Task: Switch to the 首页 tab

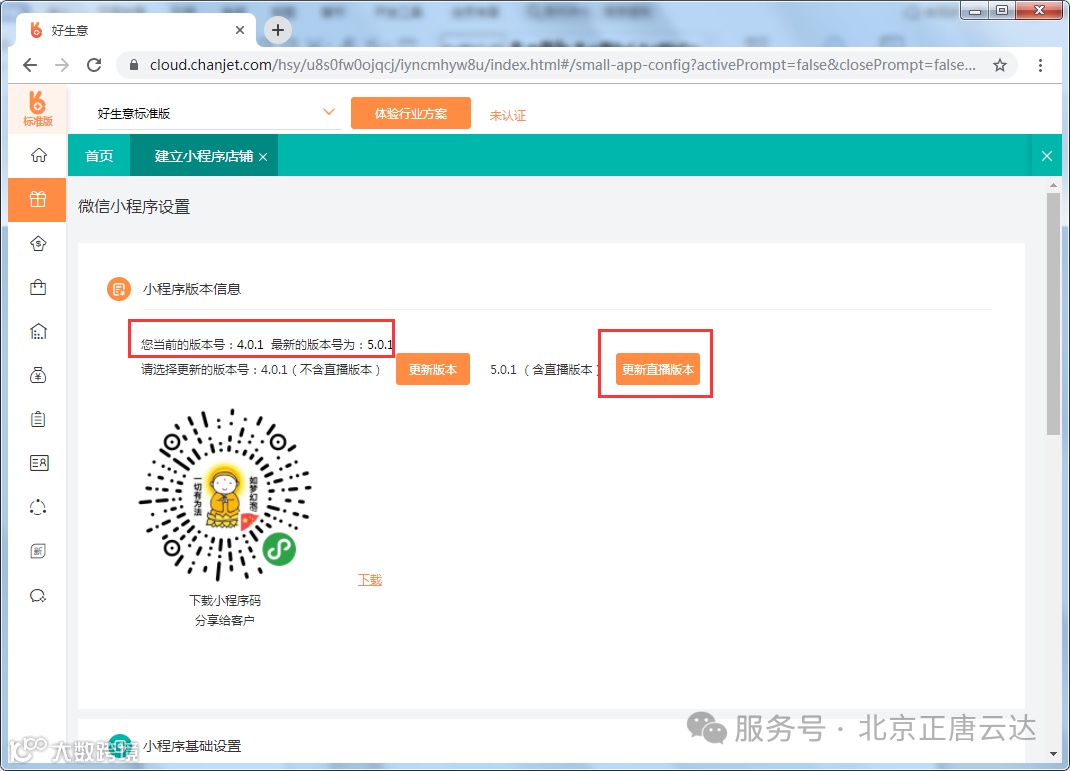Action: [x=99, y=156]
